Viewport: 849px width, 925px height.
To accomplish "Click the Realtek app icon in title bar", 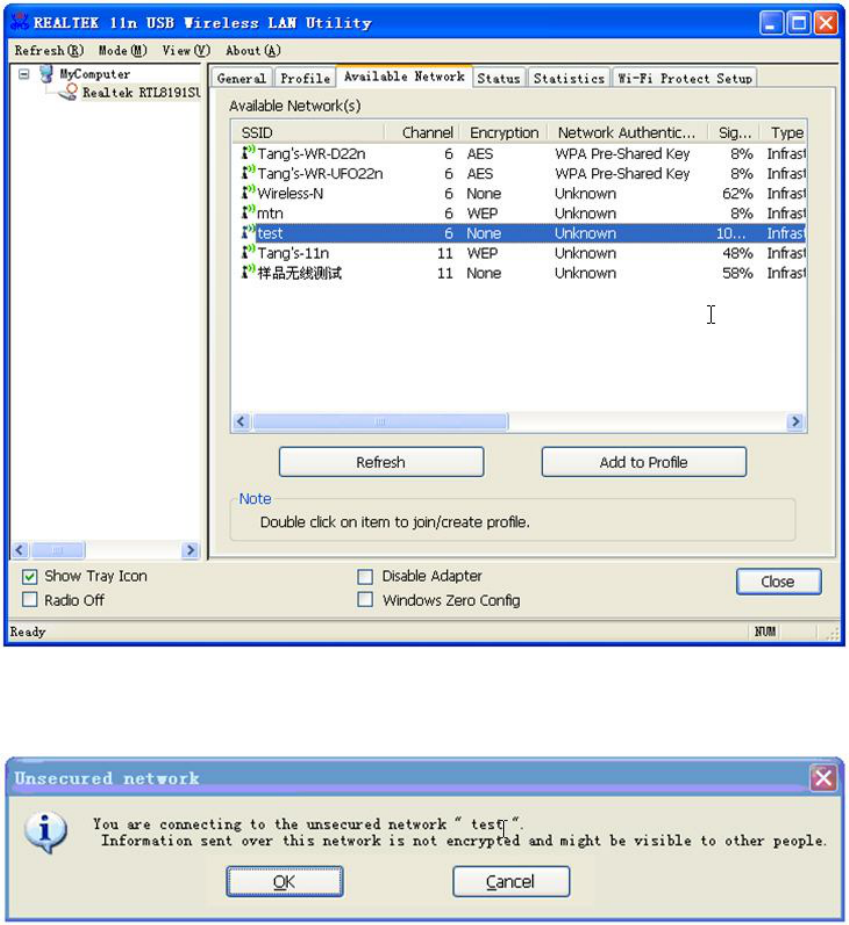I will 19,22.
